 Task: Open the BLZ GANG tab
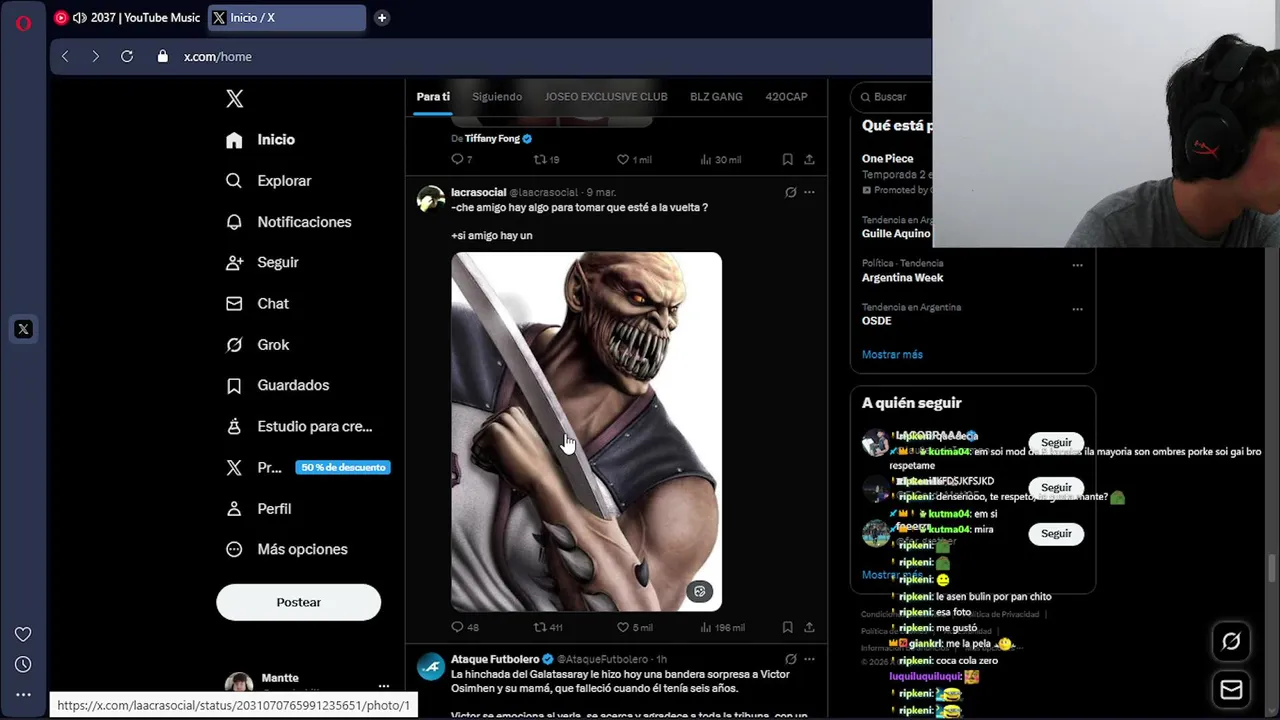[x=716, y=97]
